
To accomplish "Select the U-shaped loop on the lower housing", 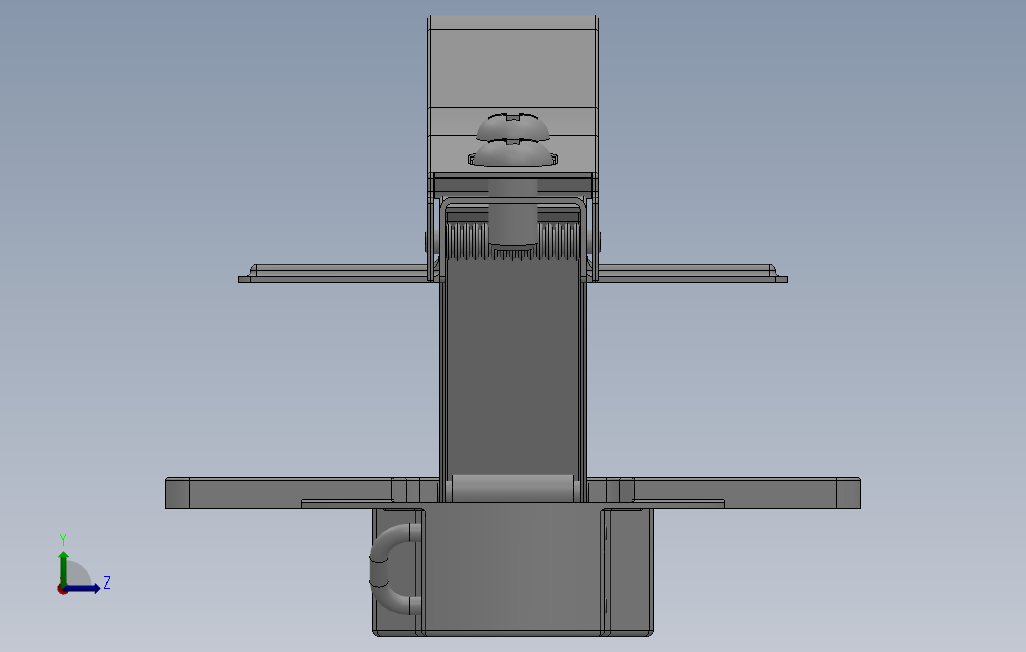I will tap(395, 568).
